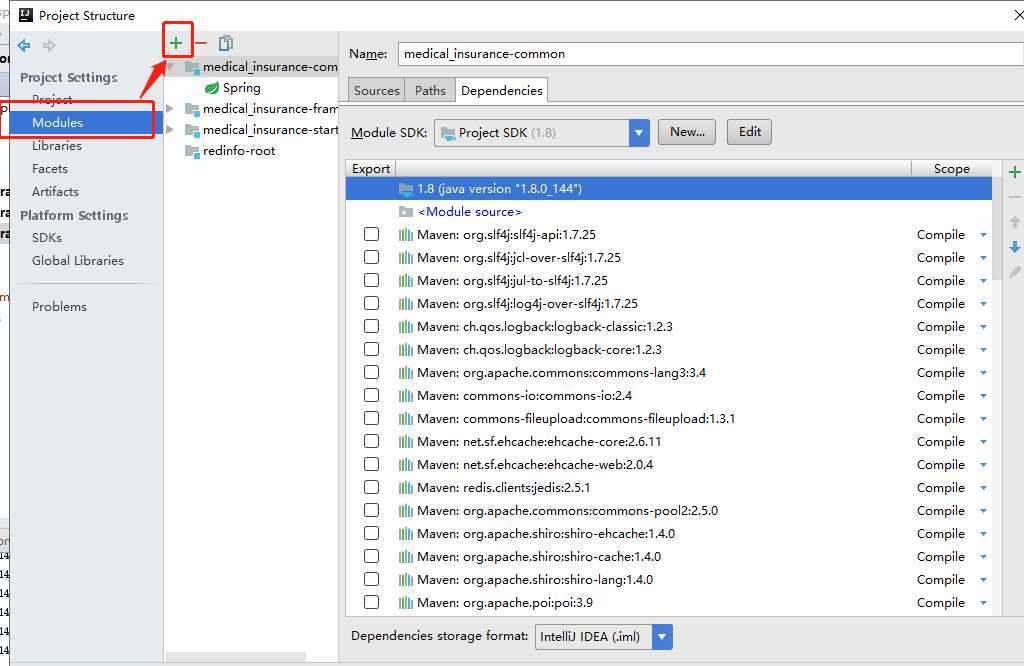Open Facets settings
Image resolution: width=1024 pixels, height=666 pixels.
50,168
